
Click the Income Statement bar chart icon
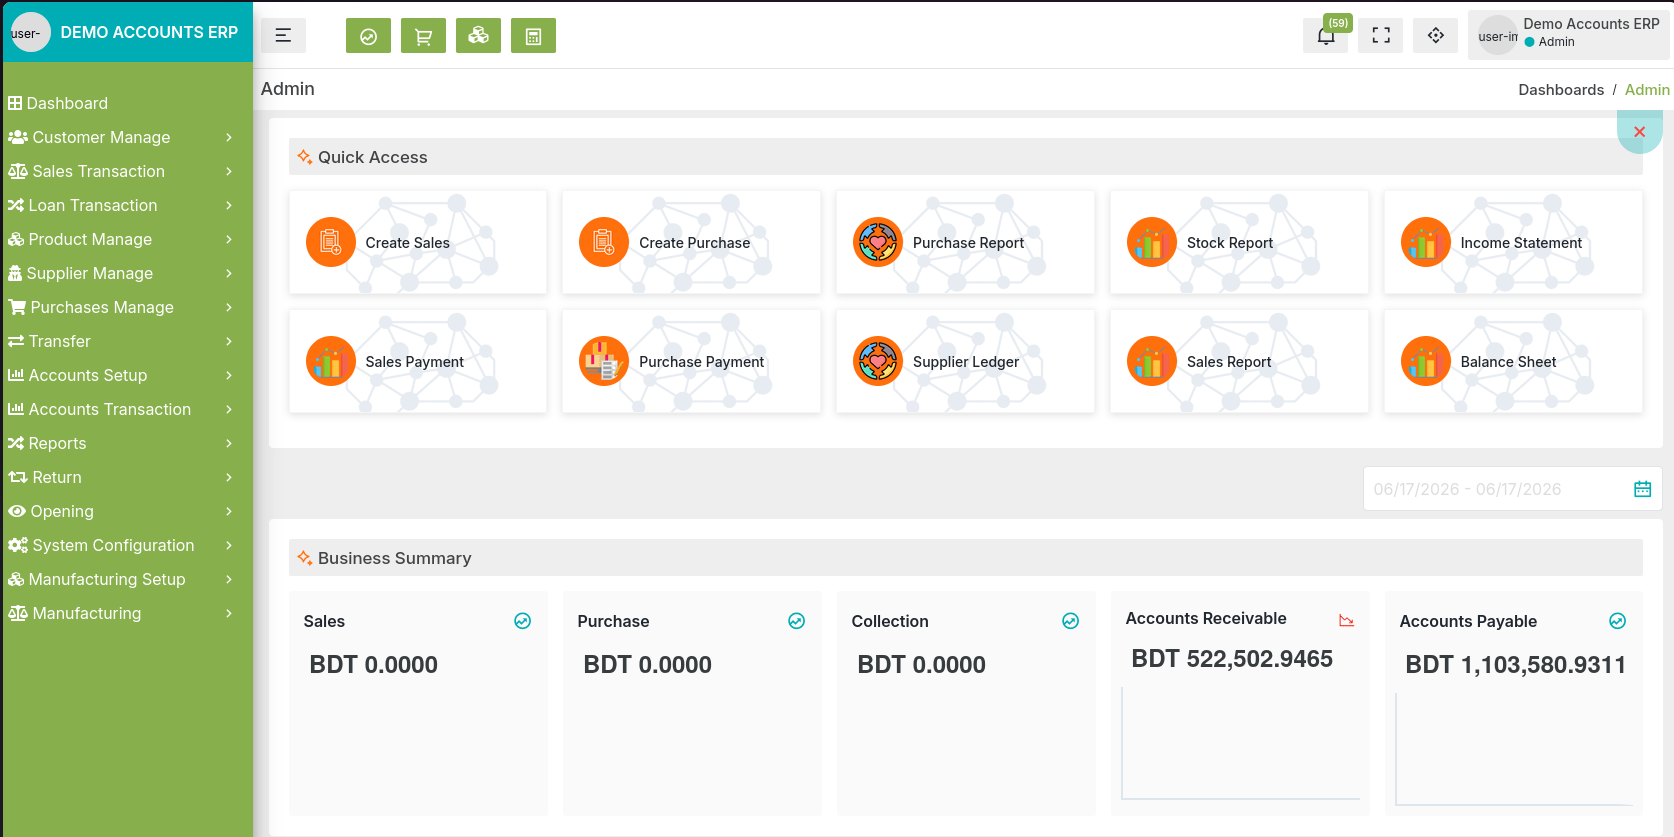coord(1426,242)
